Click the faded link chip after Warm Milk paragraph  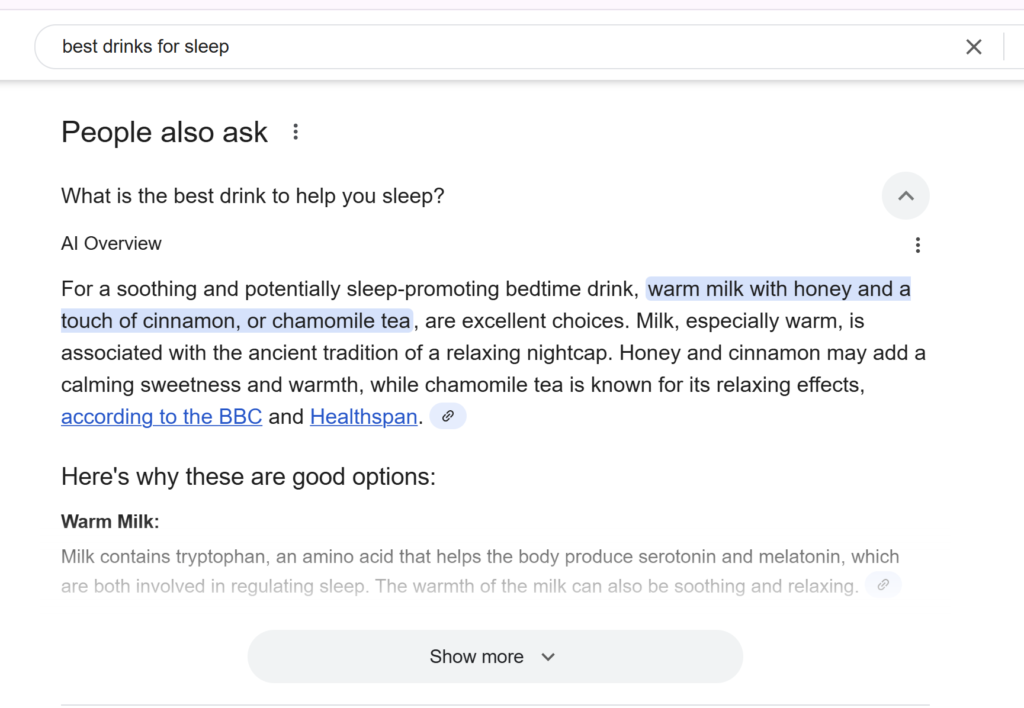pyautogui.click(x=883, y=585)
